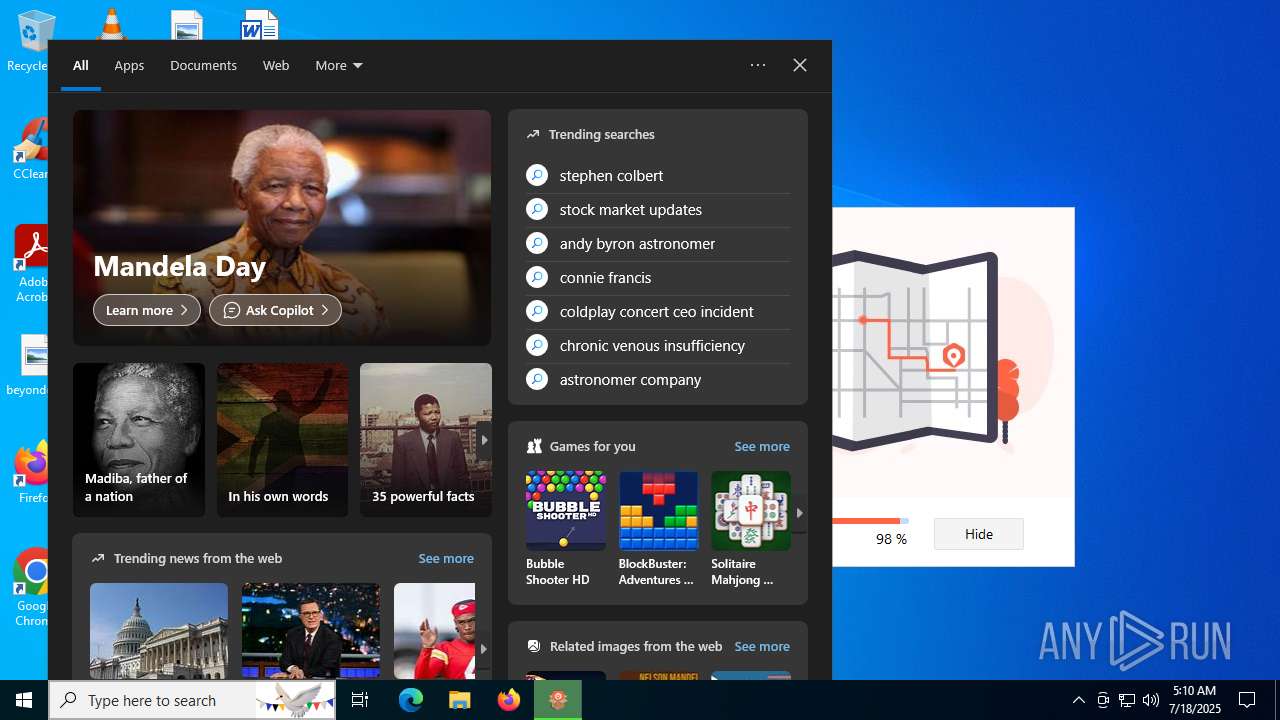Open the Word document desktop icon
This screenshot has height=720, width=1280.
coord(260,26)
